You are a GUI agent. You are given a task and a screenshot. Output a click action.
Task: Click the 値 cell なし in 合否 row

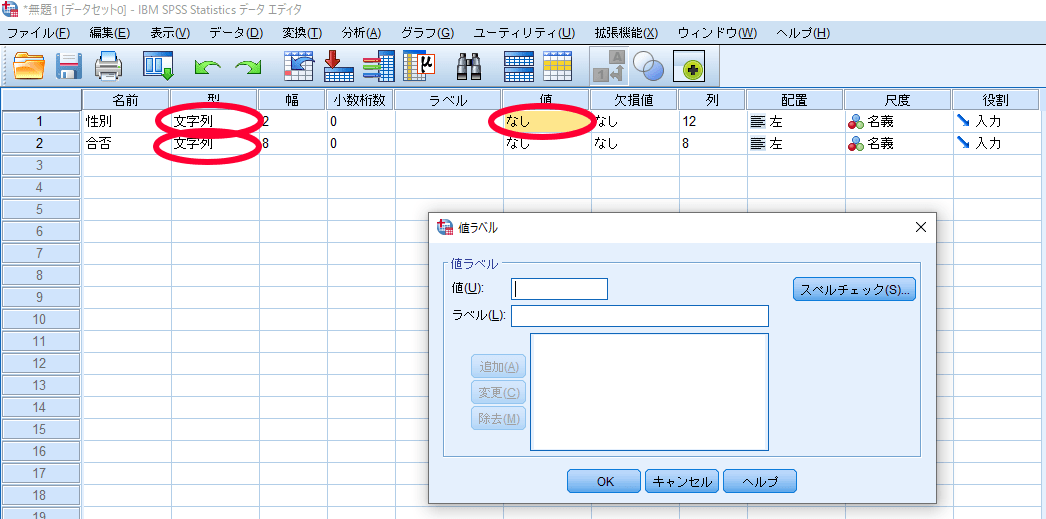pyautogui.click(x=546, y=143)
